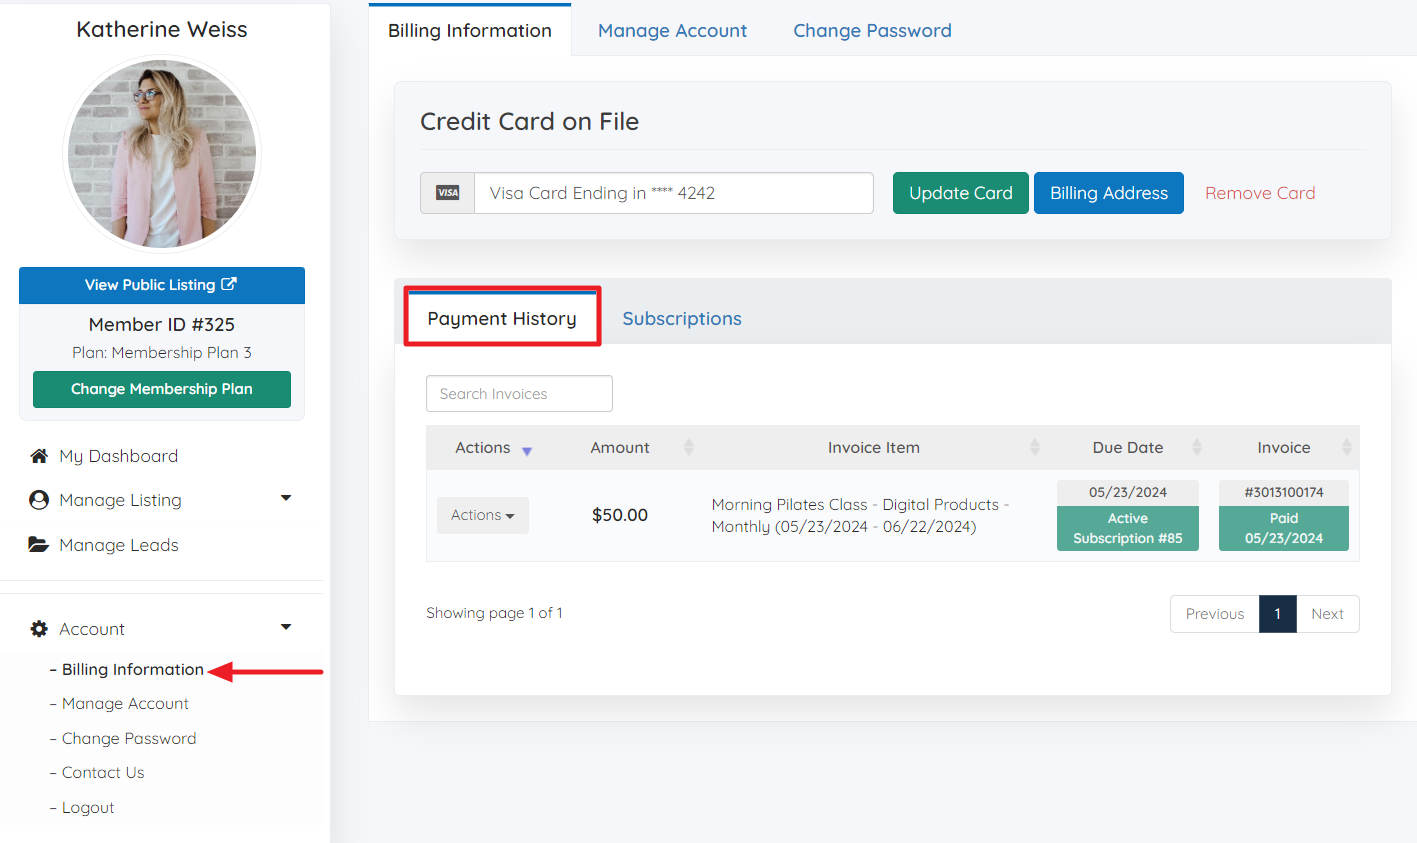Click the Visa card logo icon
The width and height of the screenshot is (1417, 843).
tap(448, 193)
